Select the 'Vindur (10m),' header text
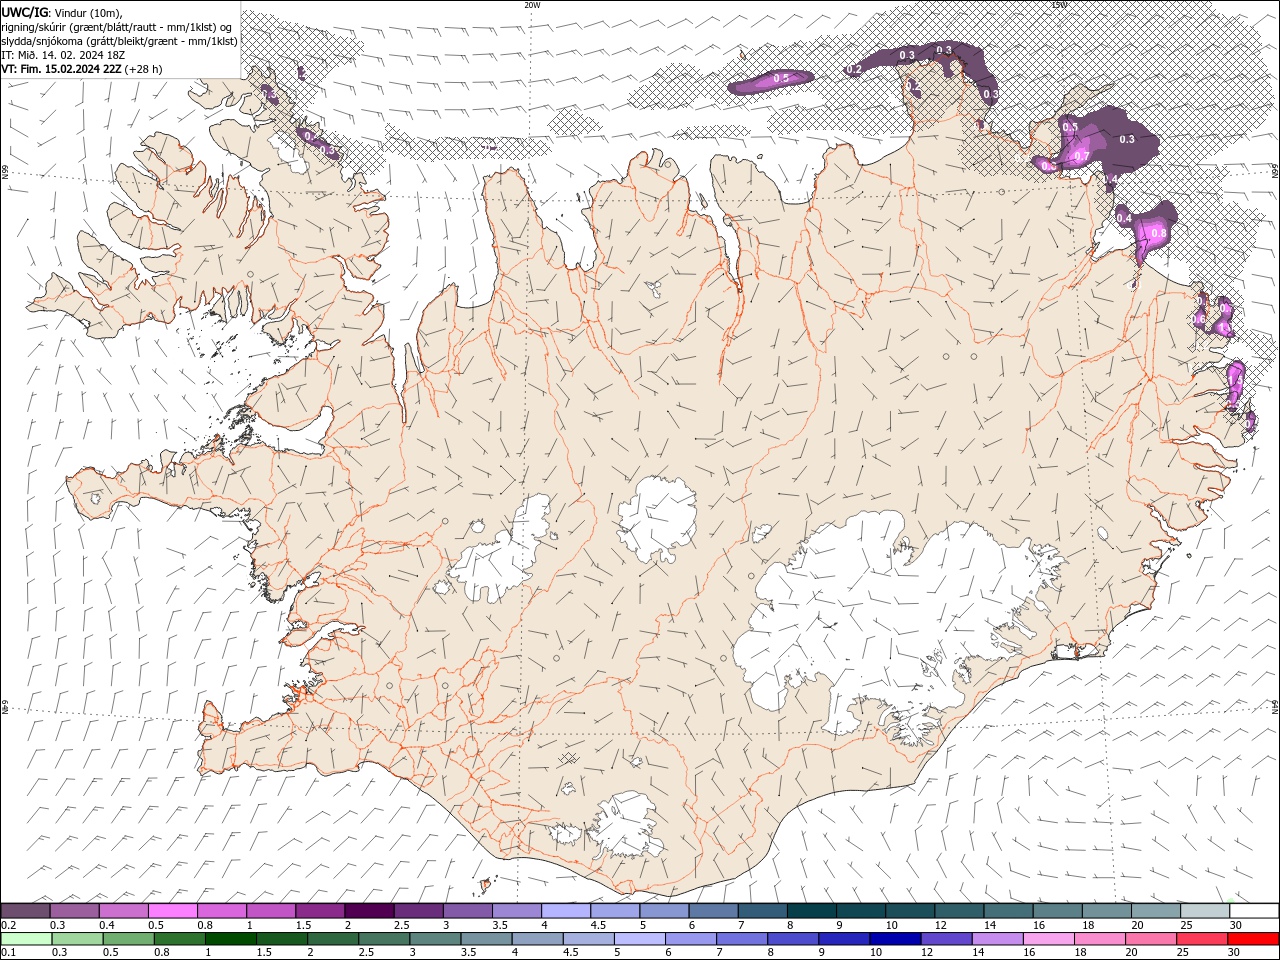 (88, 12)
